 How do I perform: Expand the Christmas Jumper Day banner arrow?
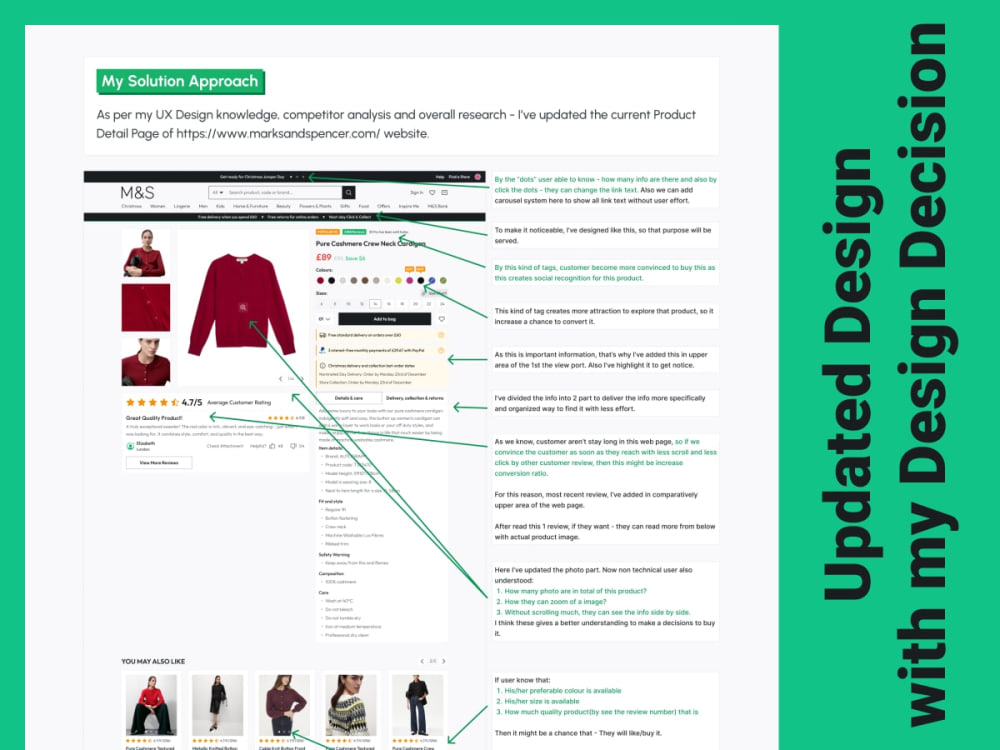(x=291, y=177)
